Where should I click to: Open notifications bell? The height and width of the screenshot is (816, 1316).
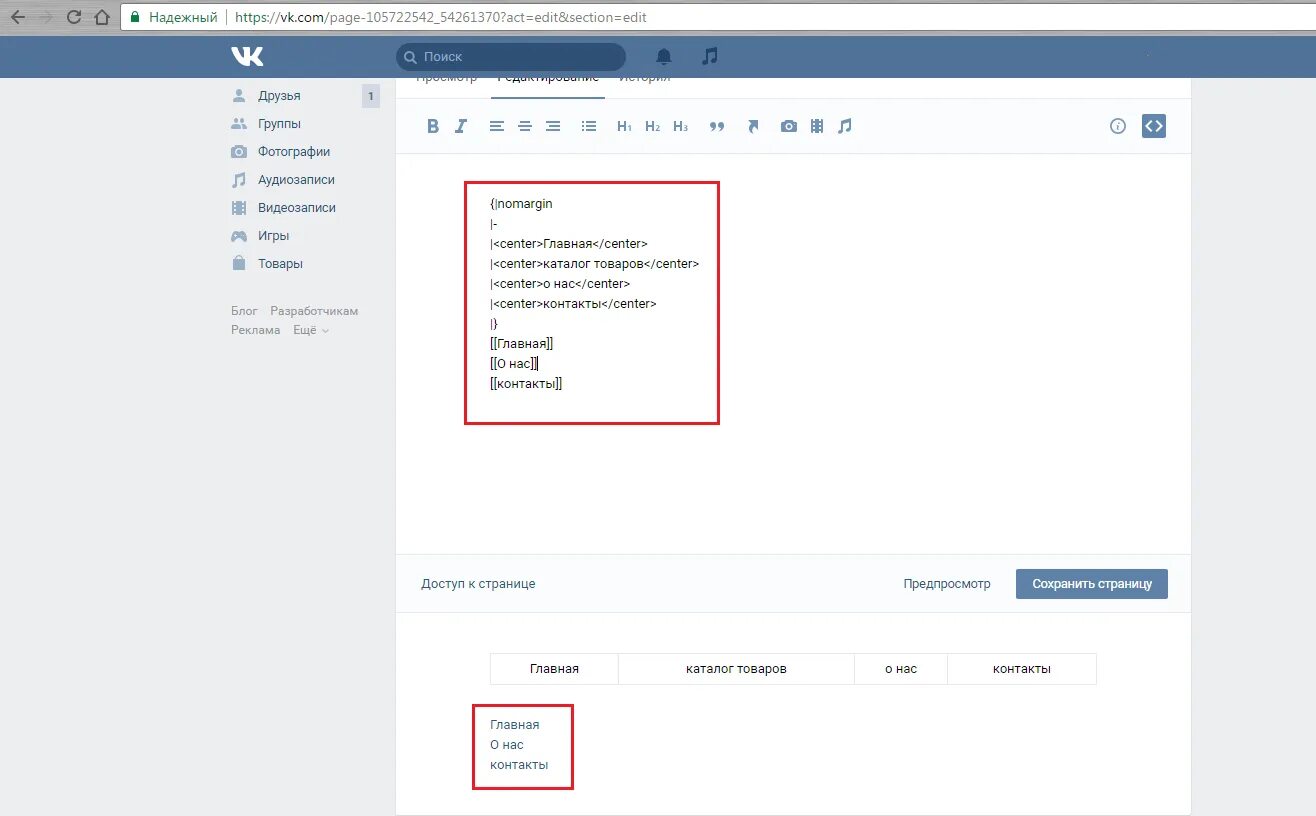coord(664,57)
